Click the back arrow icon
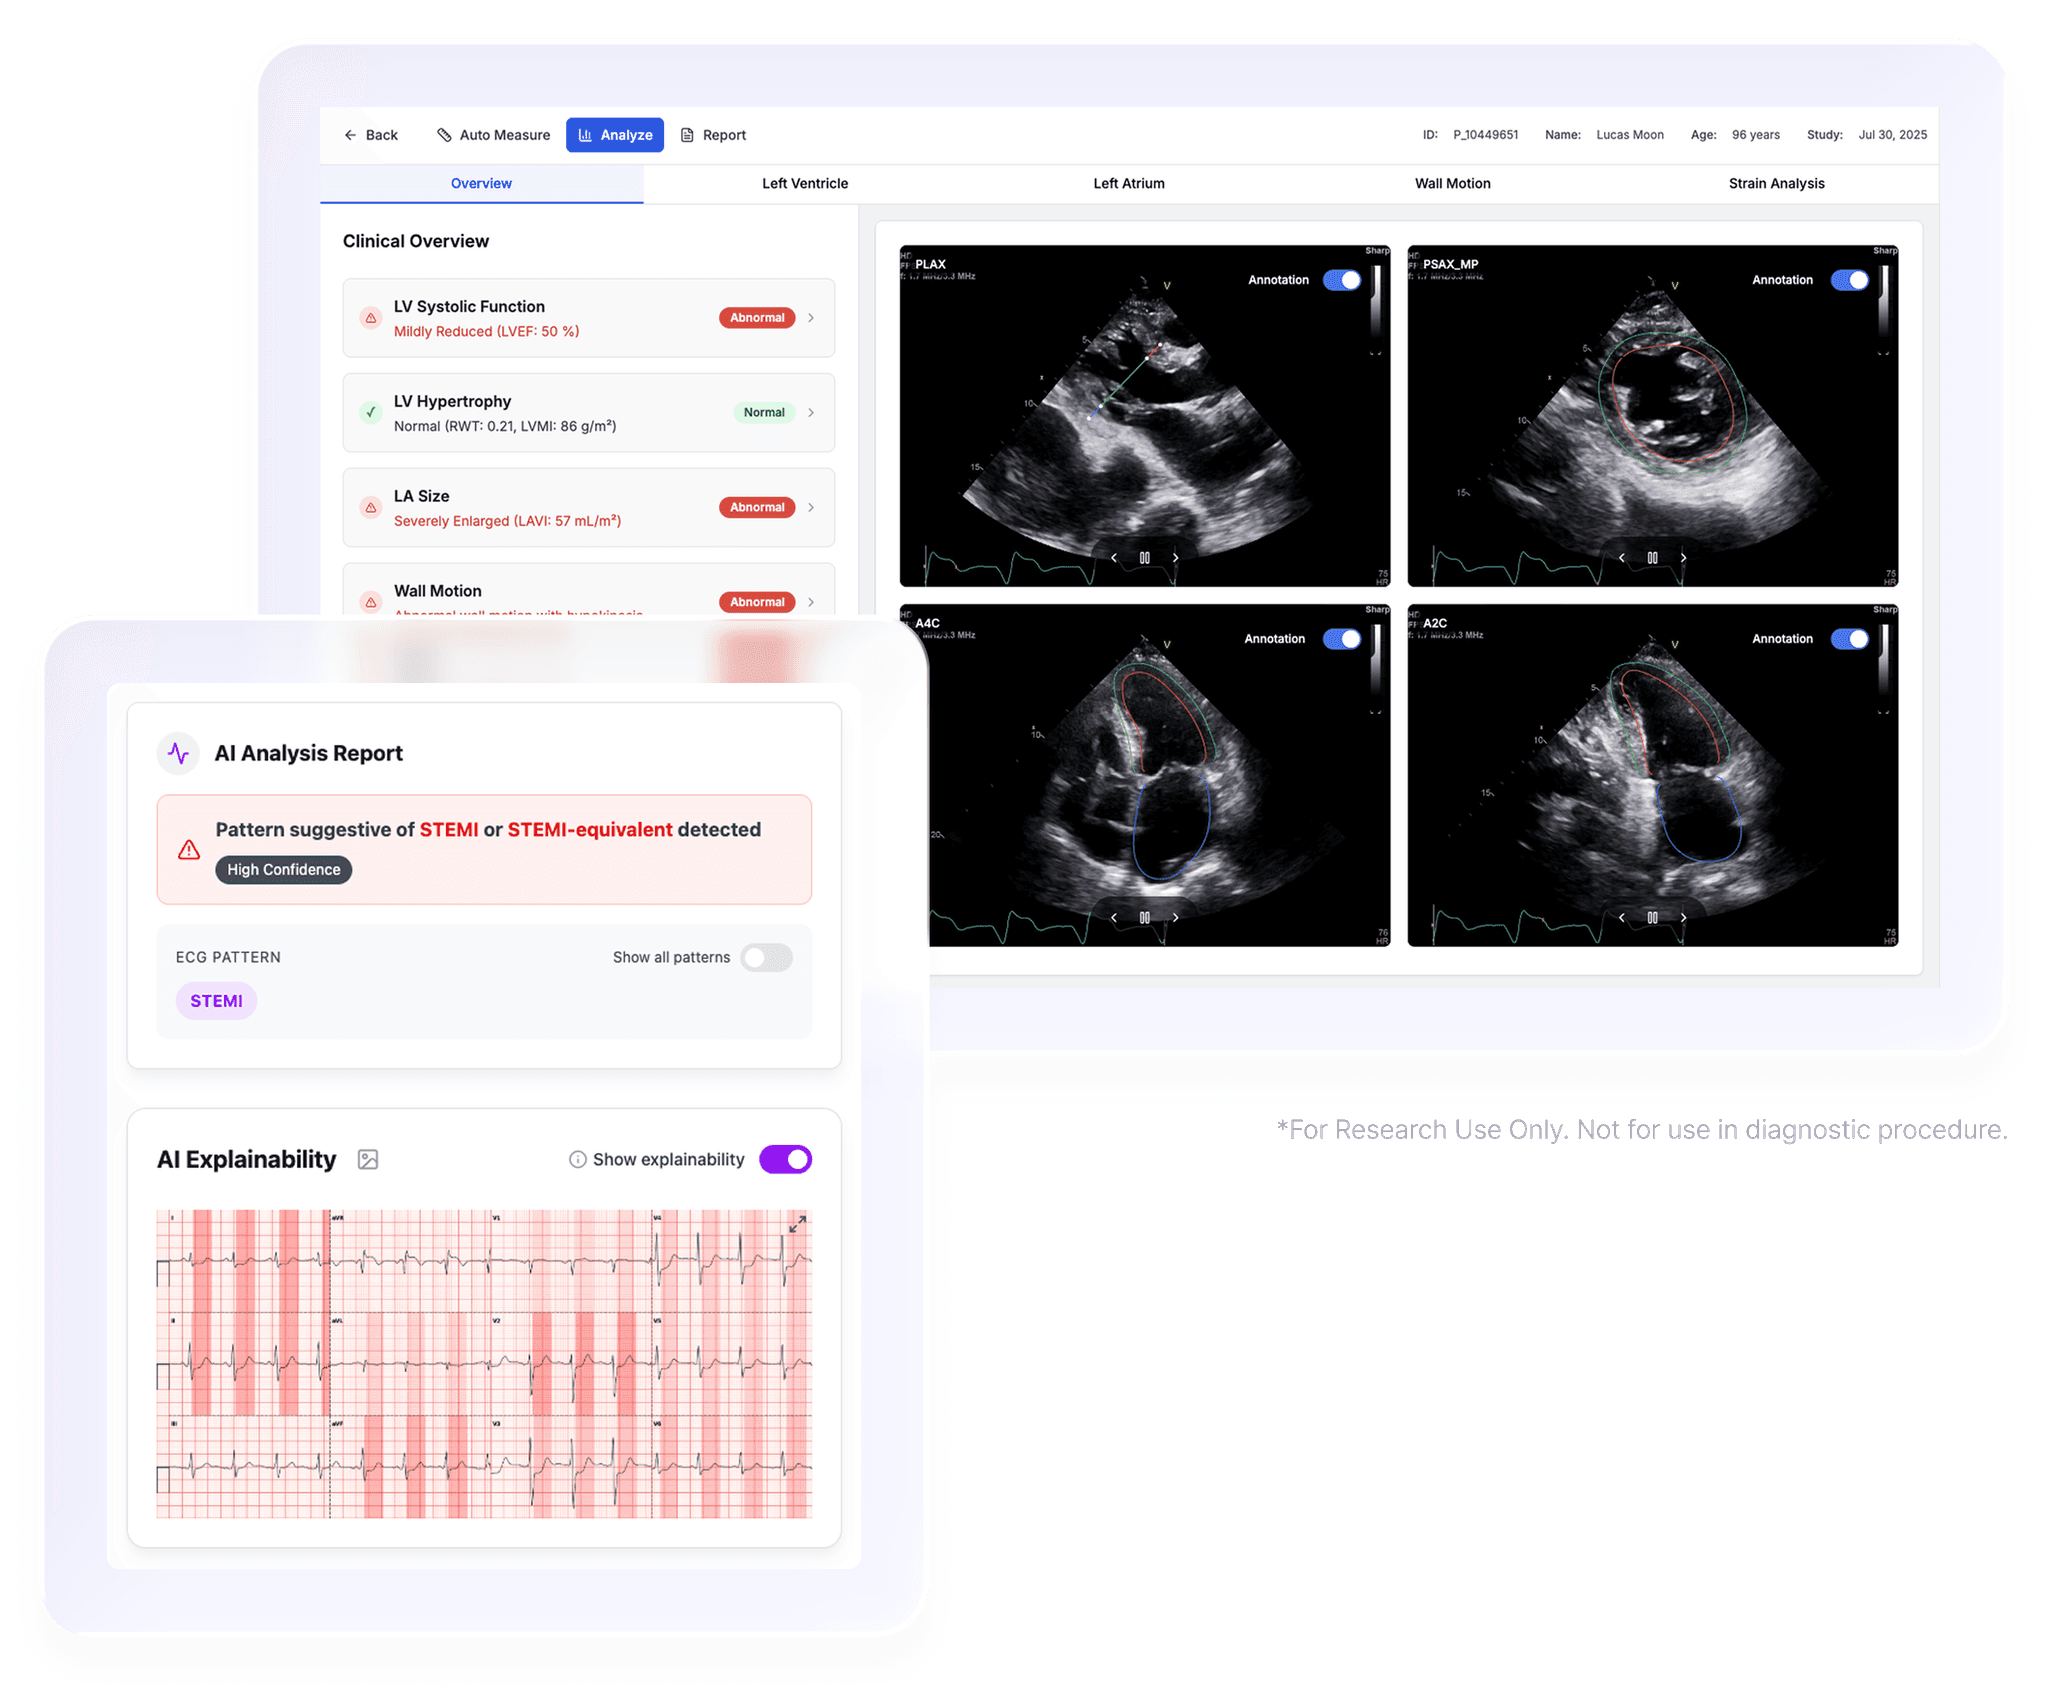This screenshot has height=1693, width=2048. [x=350, y=135]
